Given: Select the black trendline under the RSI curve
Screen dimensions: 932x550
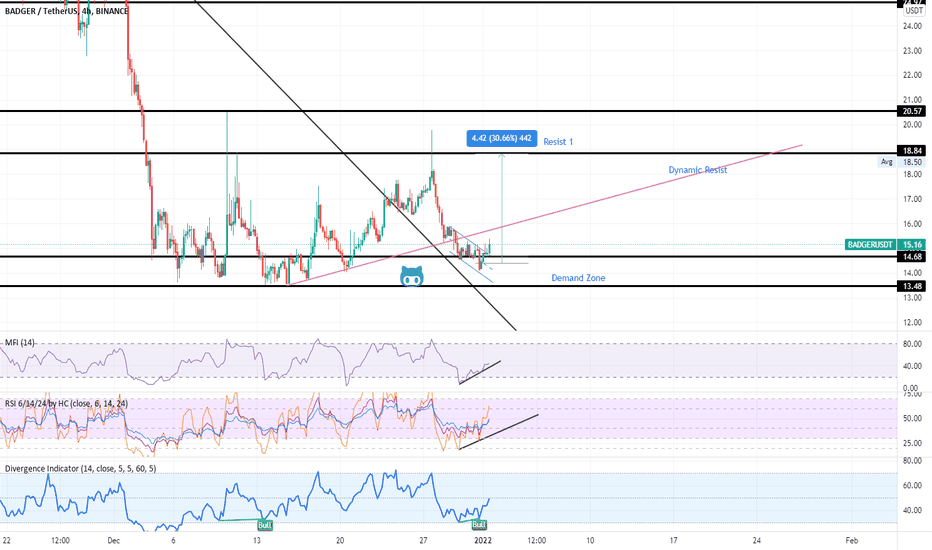Looking at the screenshot, I should click(499, 432).
